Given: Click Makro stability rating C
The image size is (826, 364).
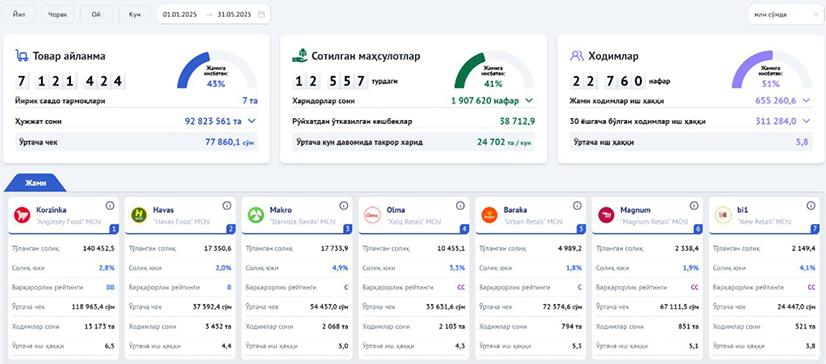Looking at the screenshot, I should tap(346, 288).
